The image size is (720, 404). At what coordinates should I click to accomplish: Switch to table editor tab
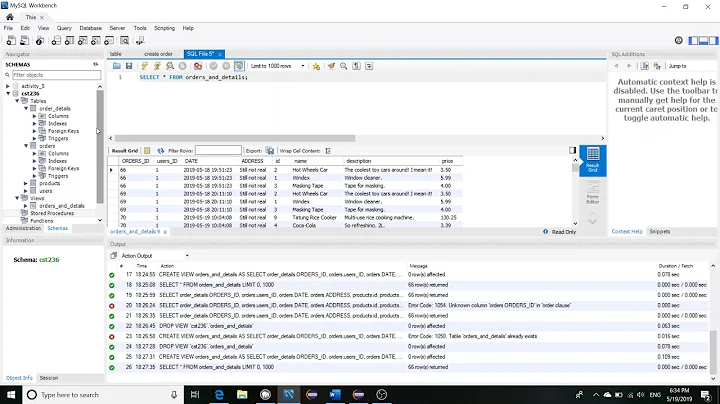pyautogui.click(x=116, y=54)
